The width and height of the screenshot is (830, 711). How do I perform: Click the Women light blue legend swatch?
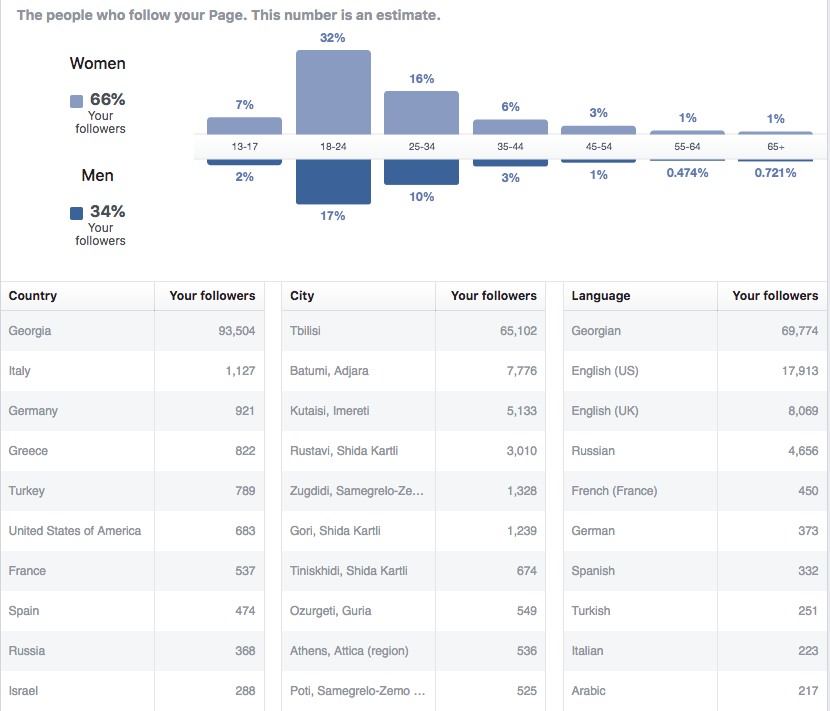(76, 101)
